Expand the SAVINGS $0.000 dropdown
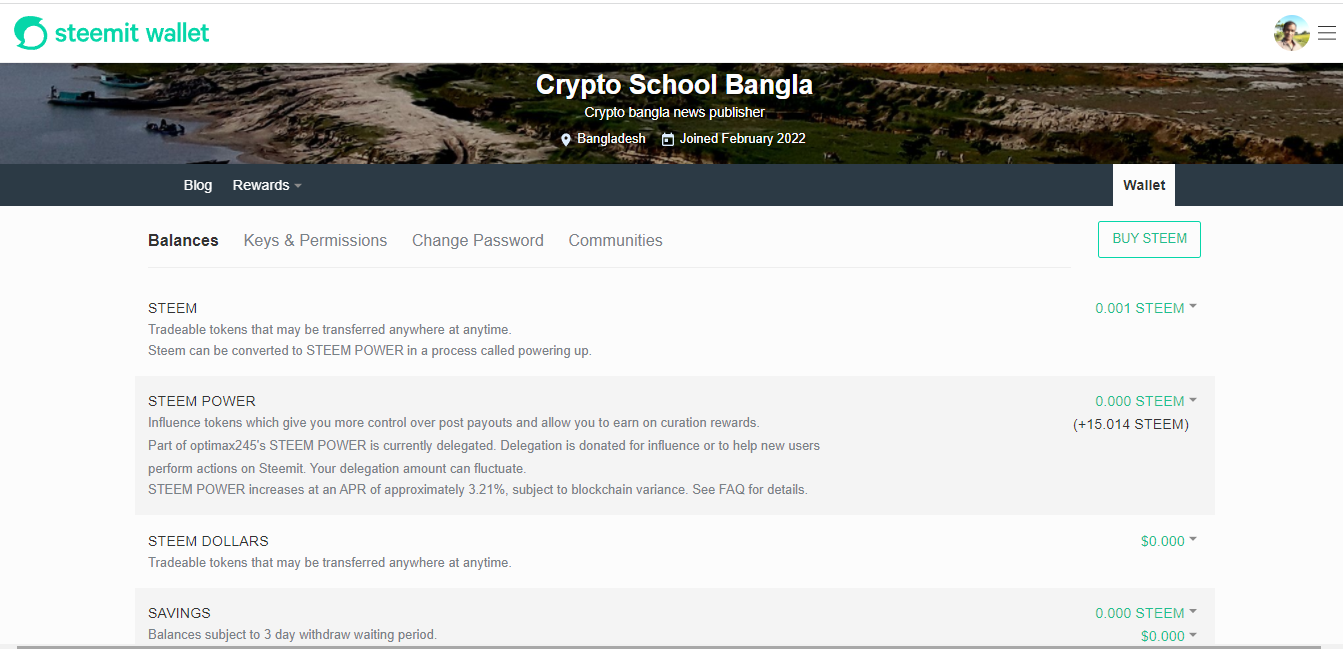Screen dimensions: 1343x649 pyautogui.click(x=1169, y=636)
